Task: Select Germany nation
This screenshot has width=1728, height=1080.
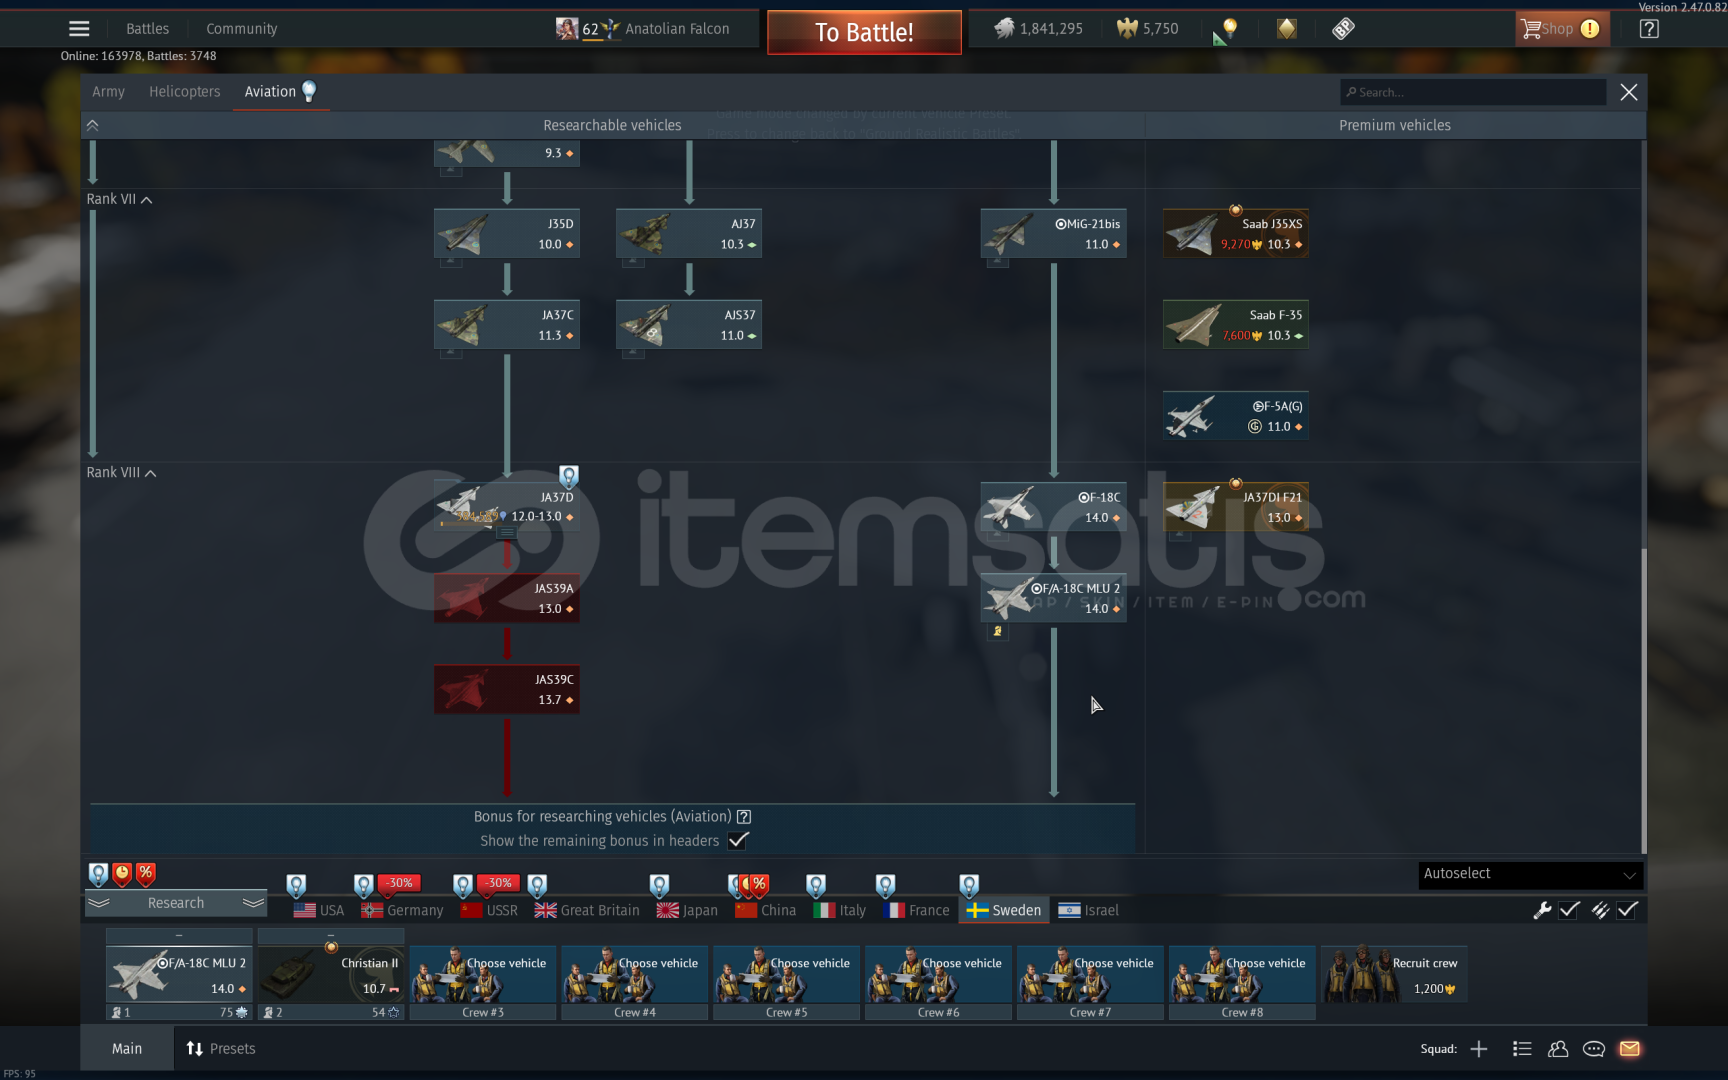Action: tap(402, 910)
